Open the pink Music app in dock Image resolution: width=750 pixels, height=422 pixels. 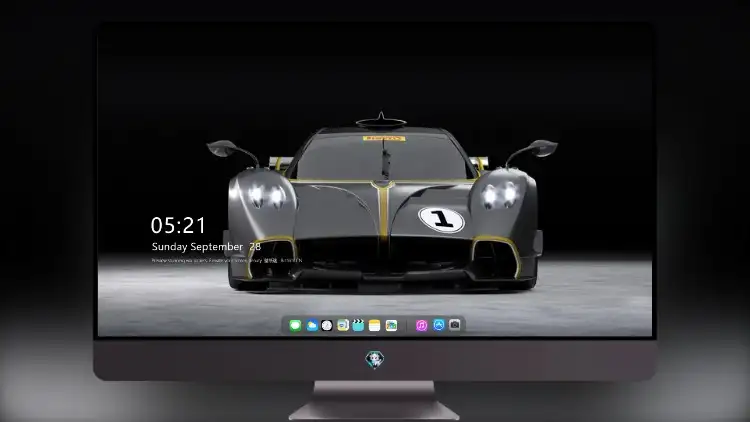(x=421, y=325)
